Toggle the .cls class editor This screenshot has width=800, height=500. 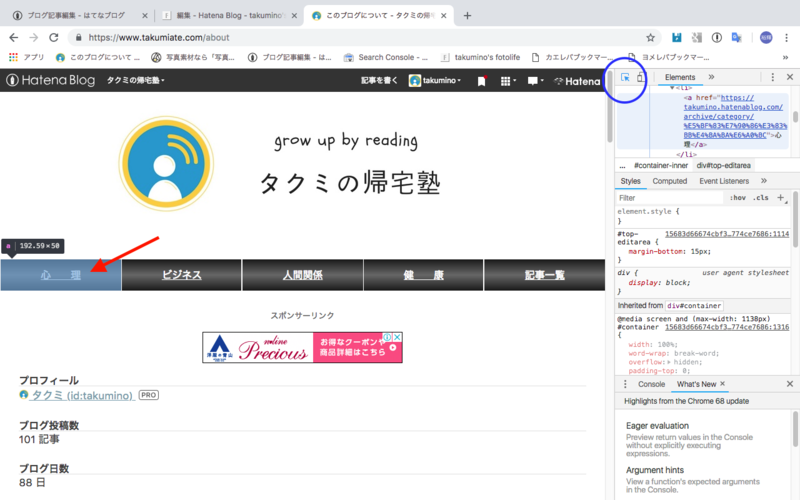point(761,197)
